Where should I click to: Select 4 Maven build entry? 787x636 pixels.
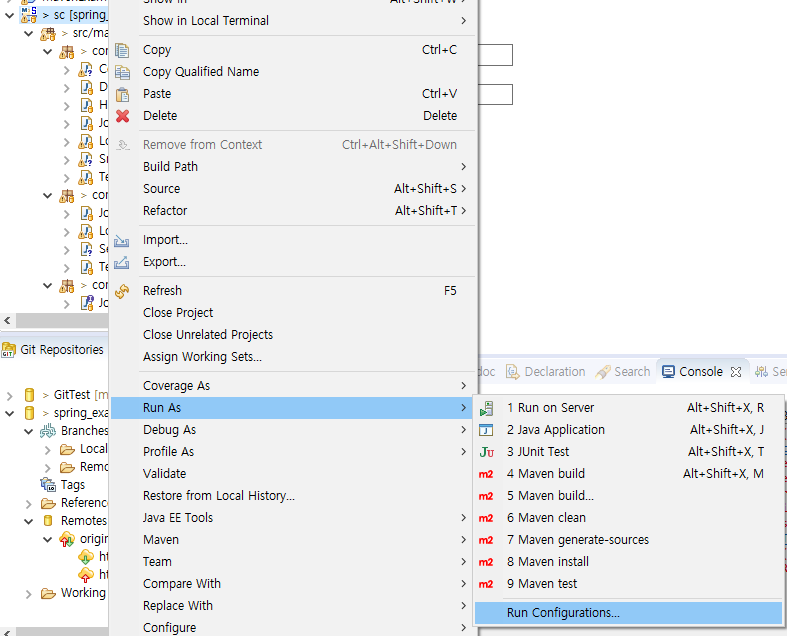[628, 474]
